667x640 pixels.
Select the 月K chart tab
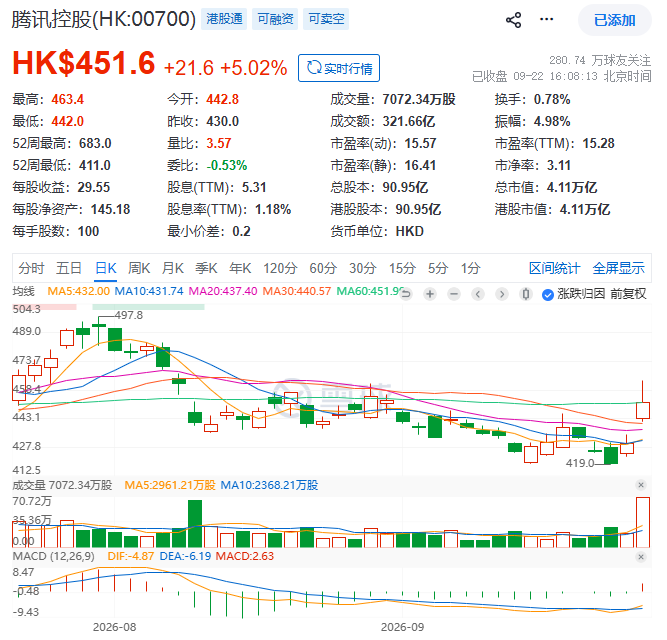click(x=173, y=268)
